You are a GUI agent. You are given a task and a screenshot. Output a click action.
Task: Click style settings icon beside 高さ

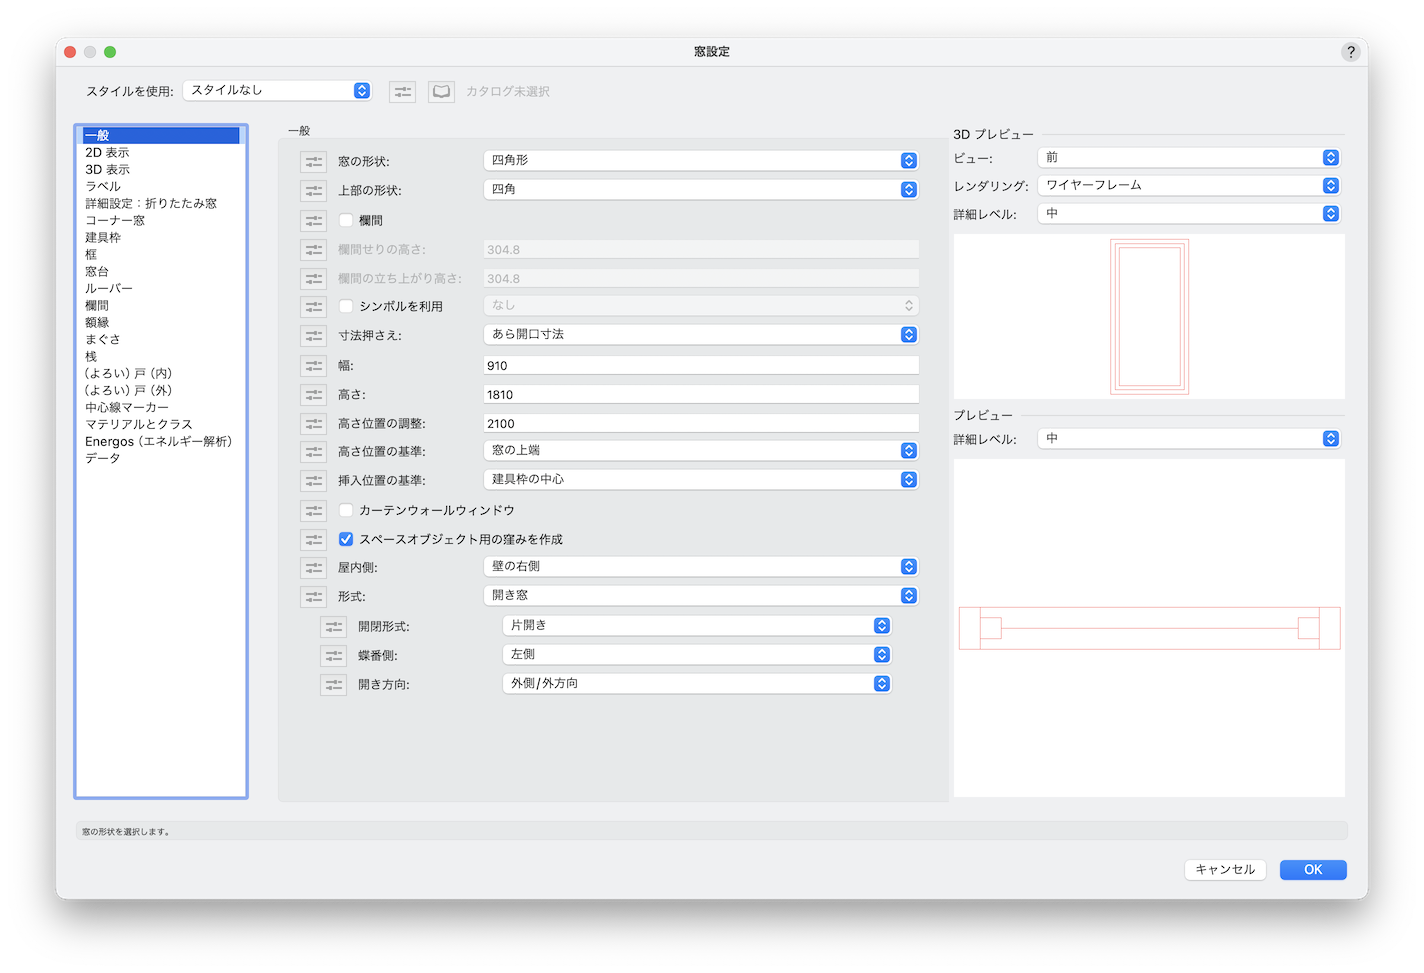[313, 395]
